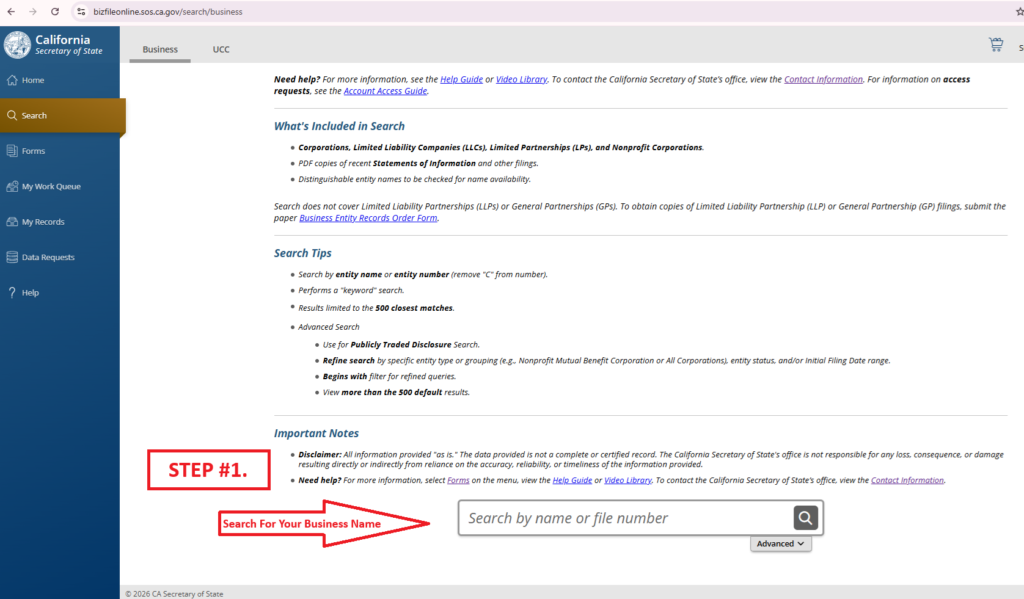Click the browser back arrow
1024x599 pixels.
[11, 12]
